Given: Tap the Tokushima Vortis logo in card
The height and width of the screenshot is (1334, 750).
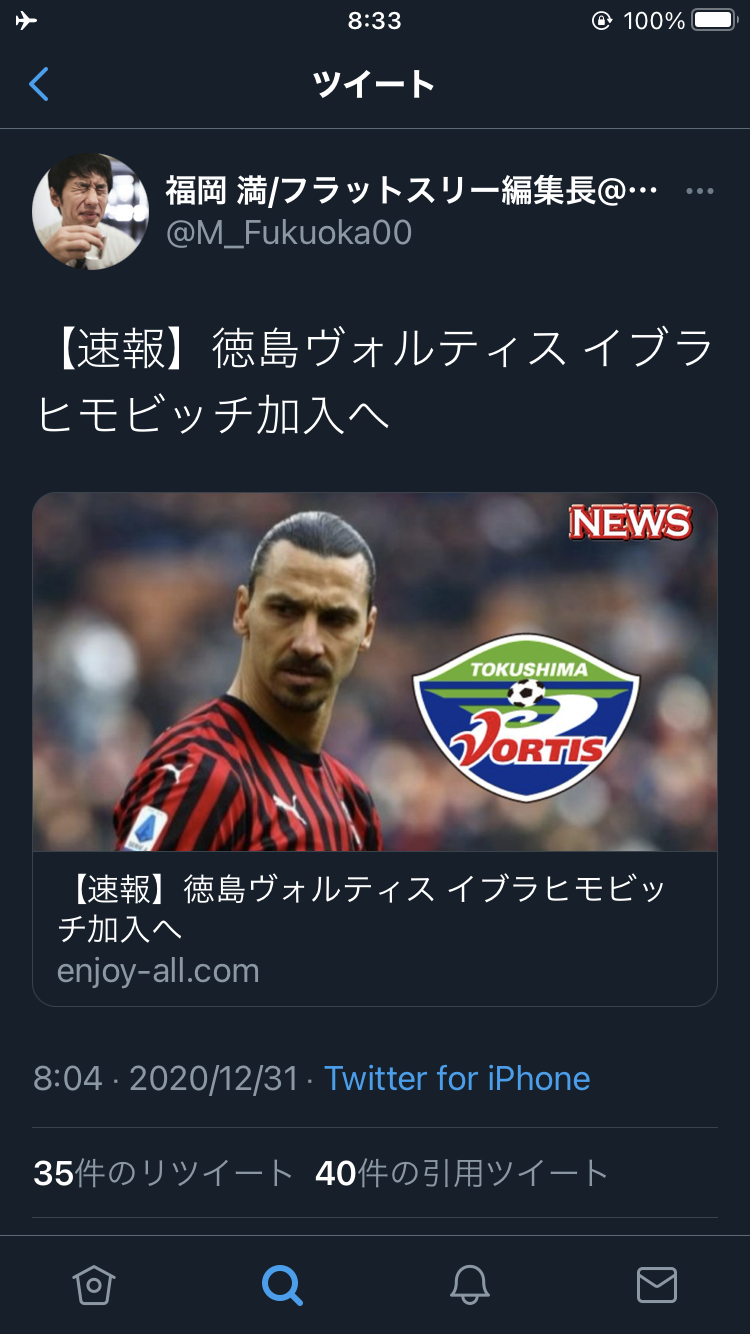Looking at the screenshot, I should point(527,716).
